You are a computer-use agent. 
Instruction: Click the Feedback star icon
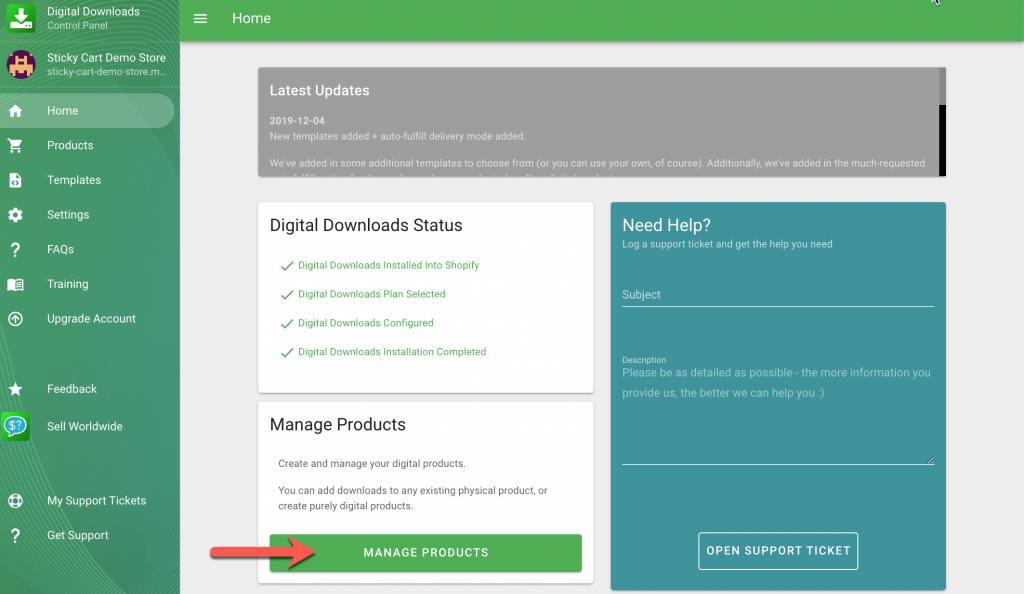click(x=15, y=389)
